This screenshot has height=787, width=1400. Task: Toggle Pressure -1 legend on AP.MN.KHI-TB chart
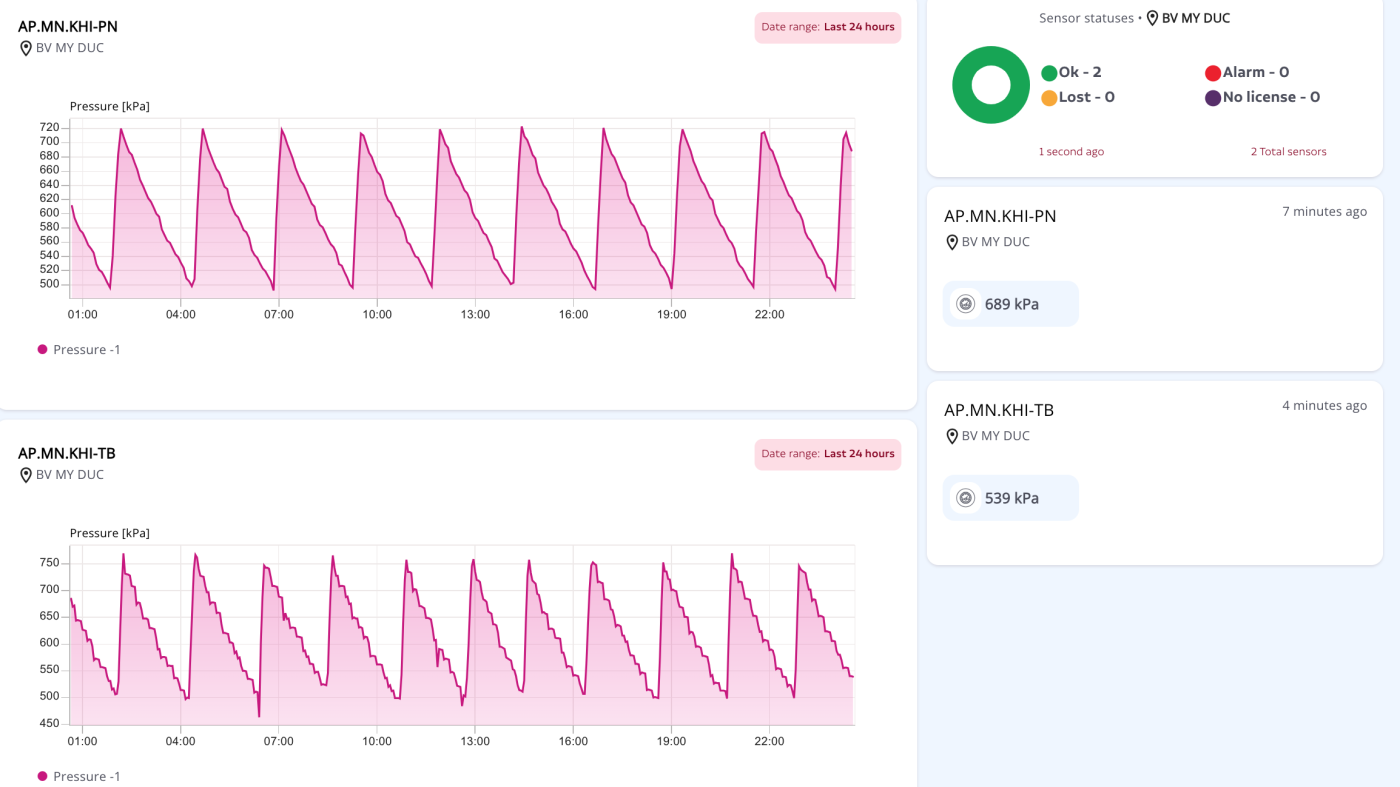79,777
